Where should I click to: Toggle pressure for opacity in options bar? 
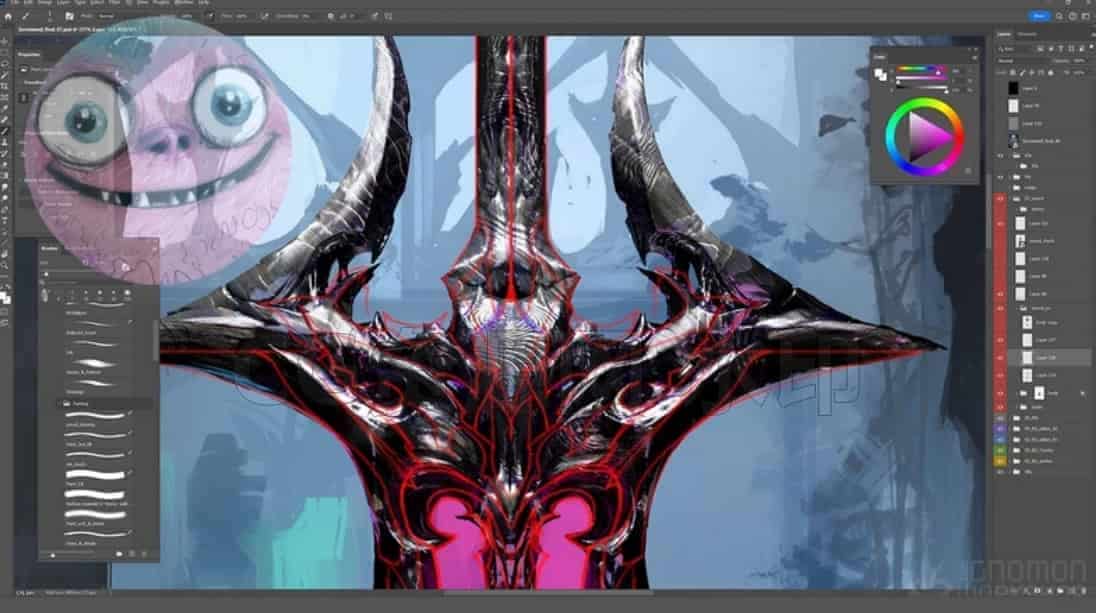coord(210,16)
